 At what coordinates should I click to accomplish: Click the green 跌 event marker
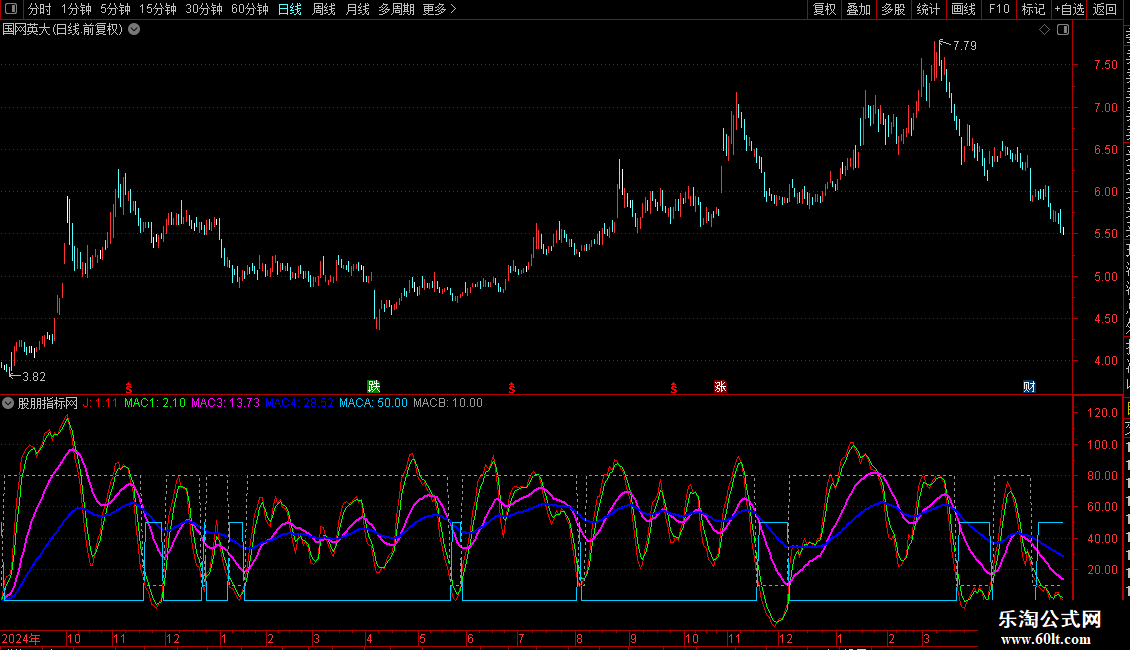[x=373, y=387]
